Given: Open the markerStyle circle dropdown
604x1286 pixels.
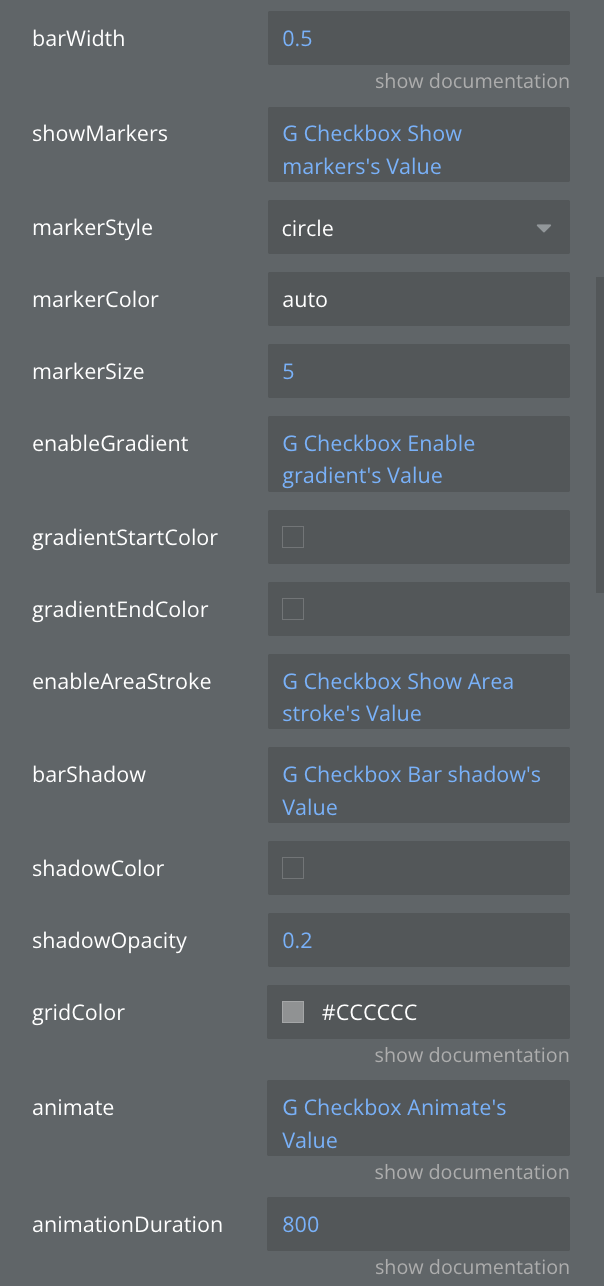Looking at the screenshot, I should (418, 228).
